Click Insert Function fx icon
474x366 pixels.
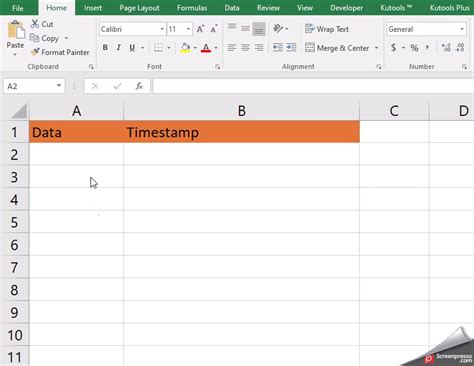click(x=139, y=86)
